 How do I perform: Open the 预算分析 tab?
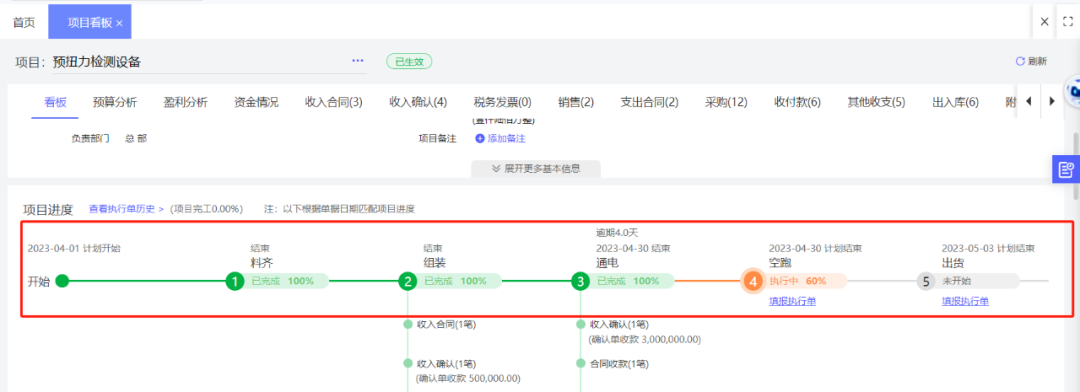[x=115, y=103]
